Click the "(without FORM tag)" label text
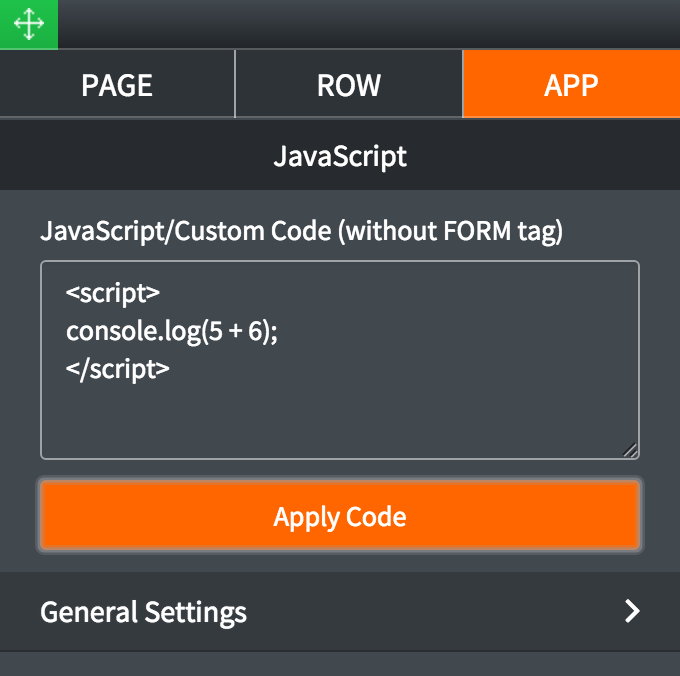The height and width of the screenshot is (676, 680). 451,232
